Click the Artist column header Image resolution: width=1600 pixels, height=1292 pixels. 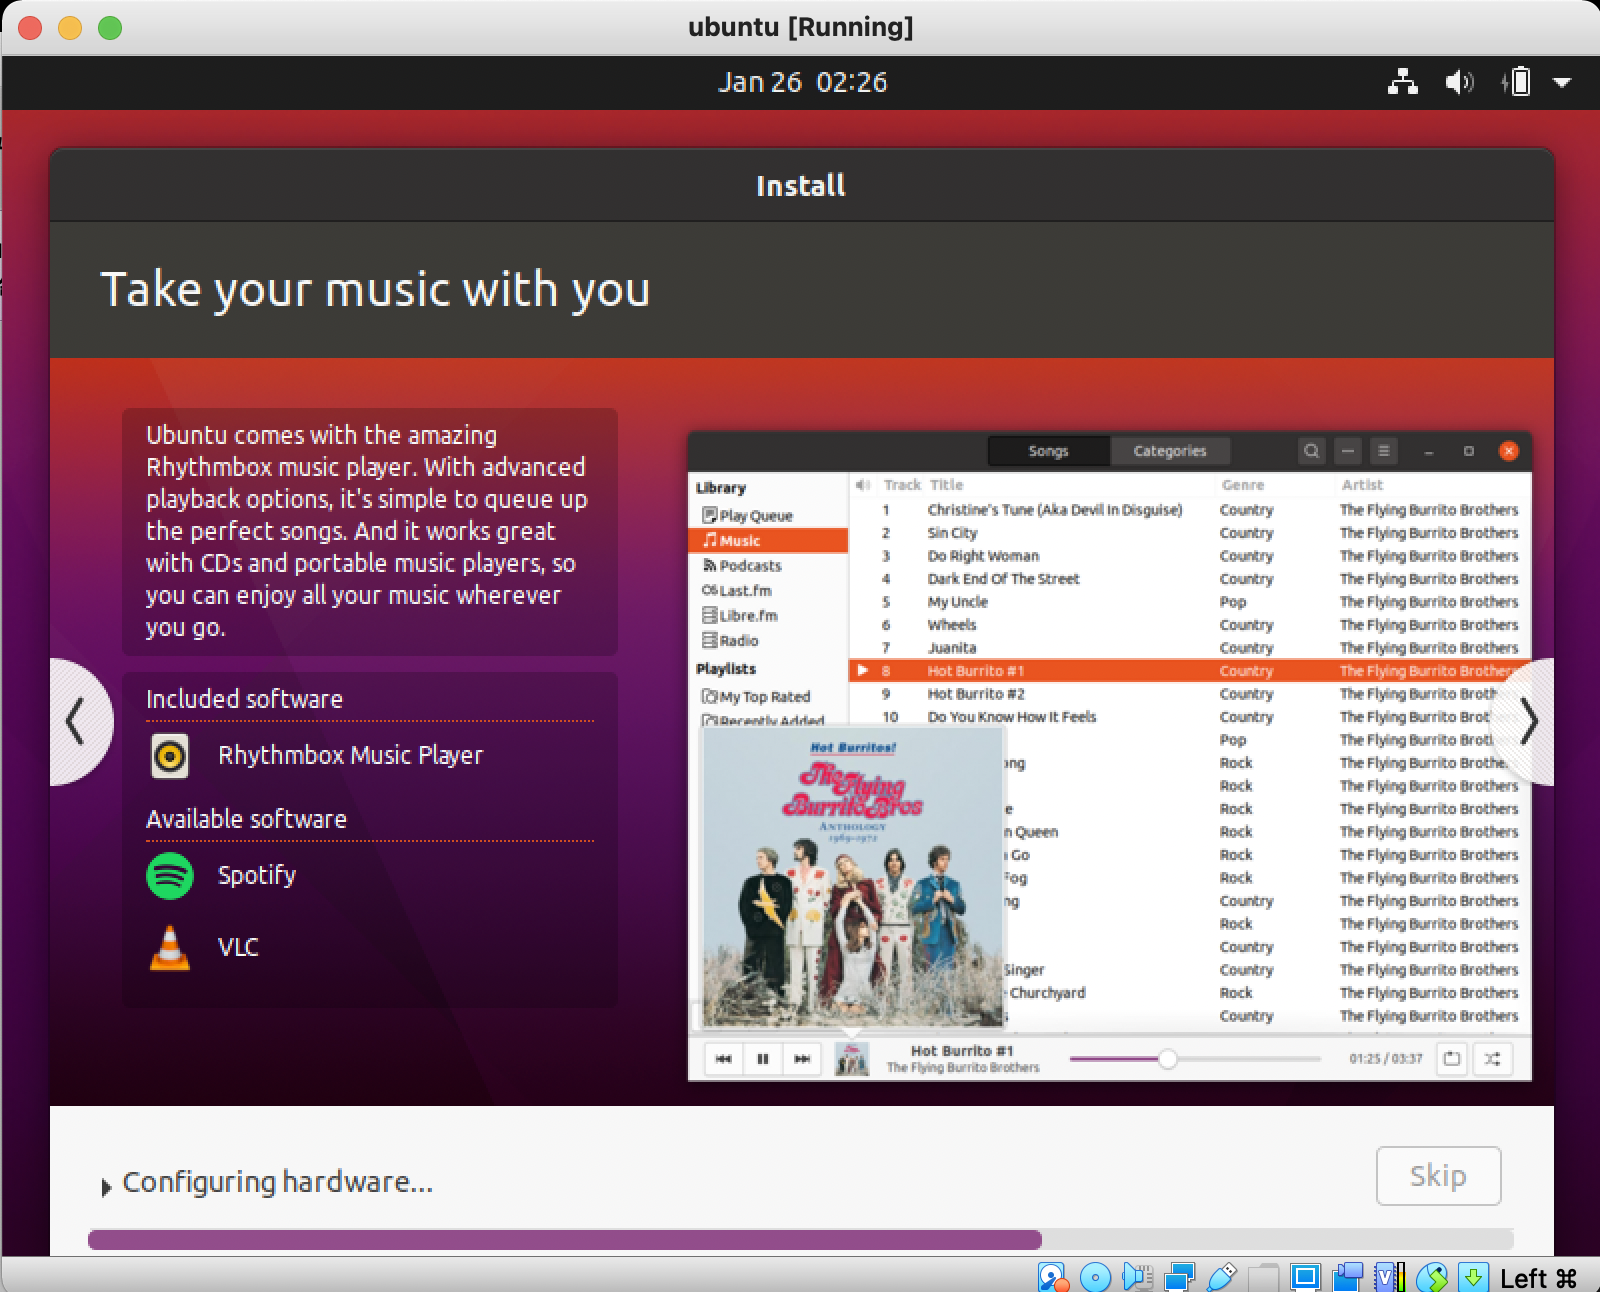point(1362,485)
